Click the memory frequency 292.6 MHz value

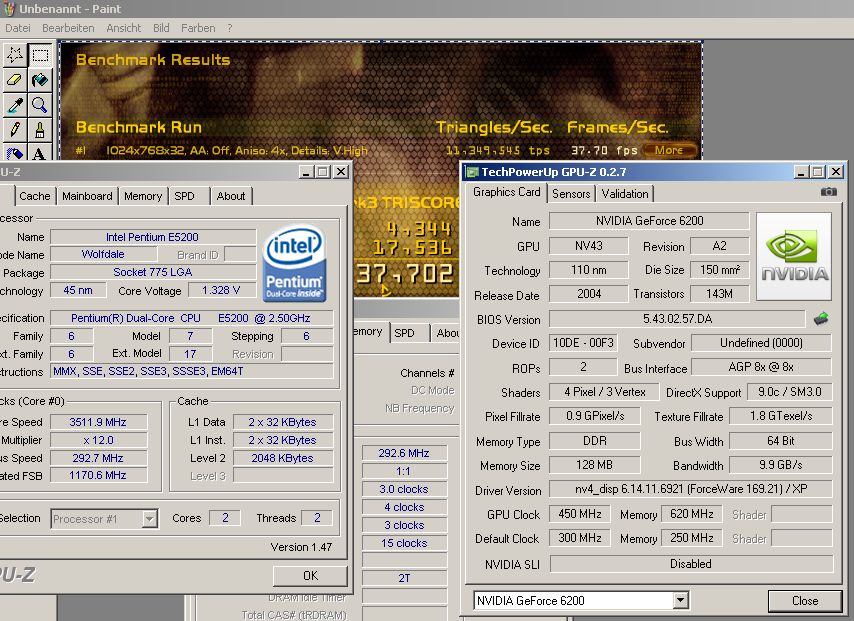pos(404,453)
